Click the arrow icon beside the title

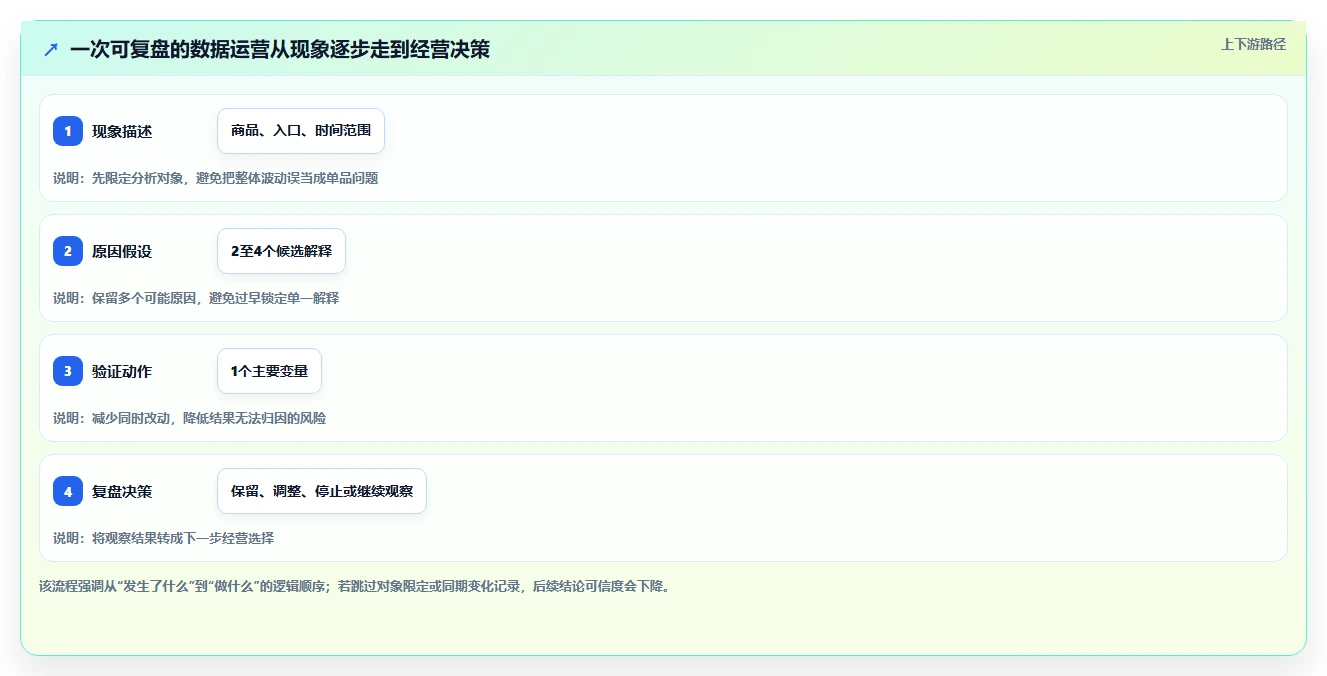point(51,49)
